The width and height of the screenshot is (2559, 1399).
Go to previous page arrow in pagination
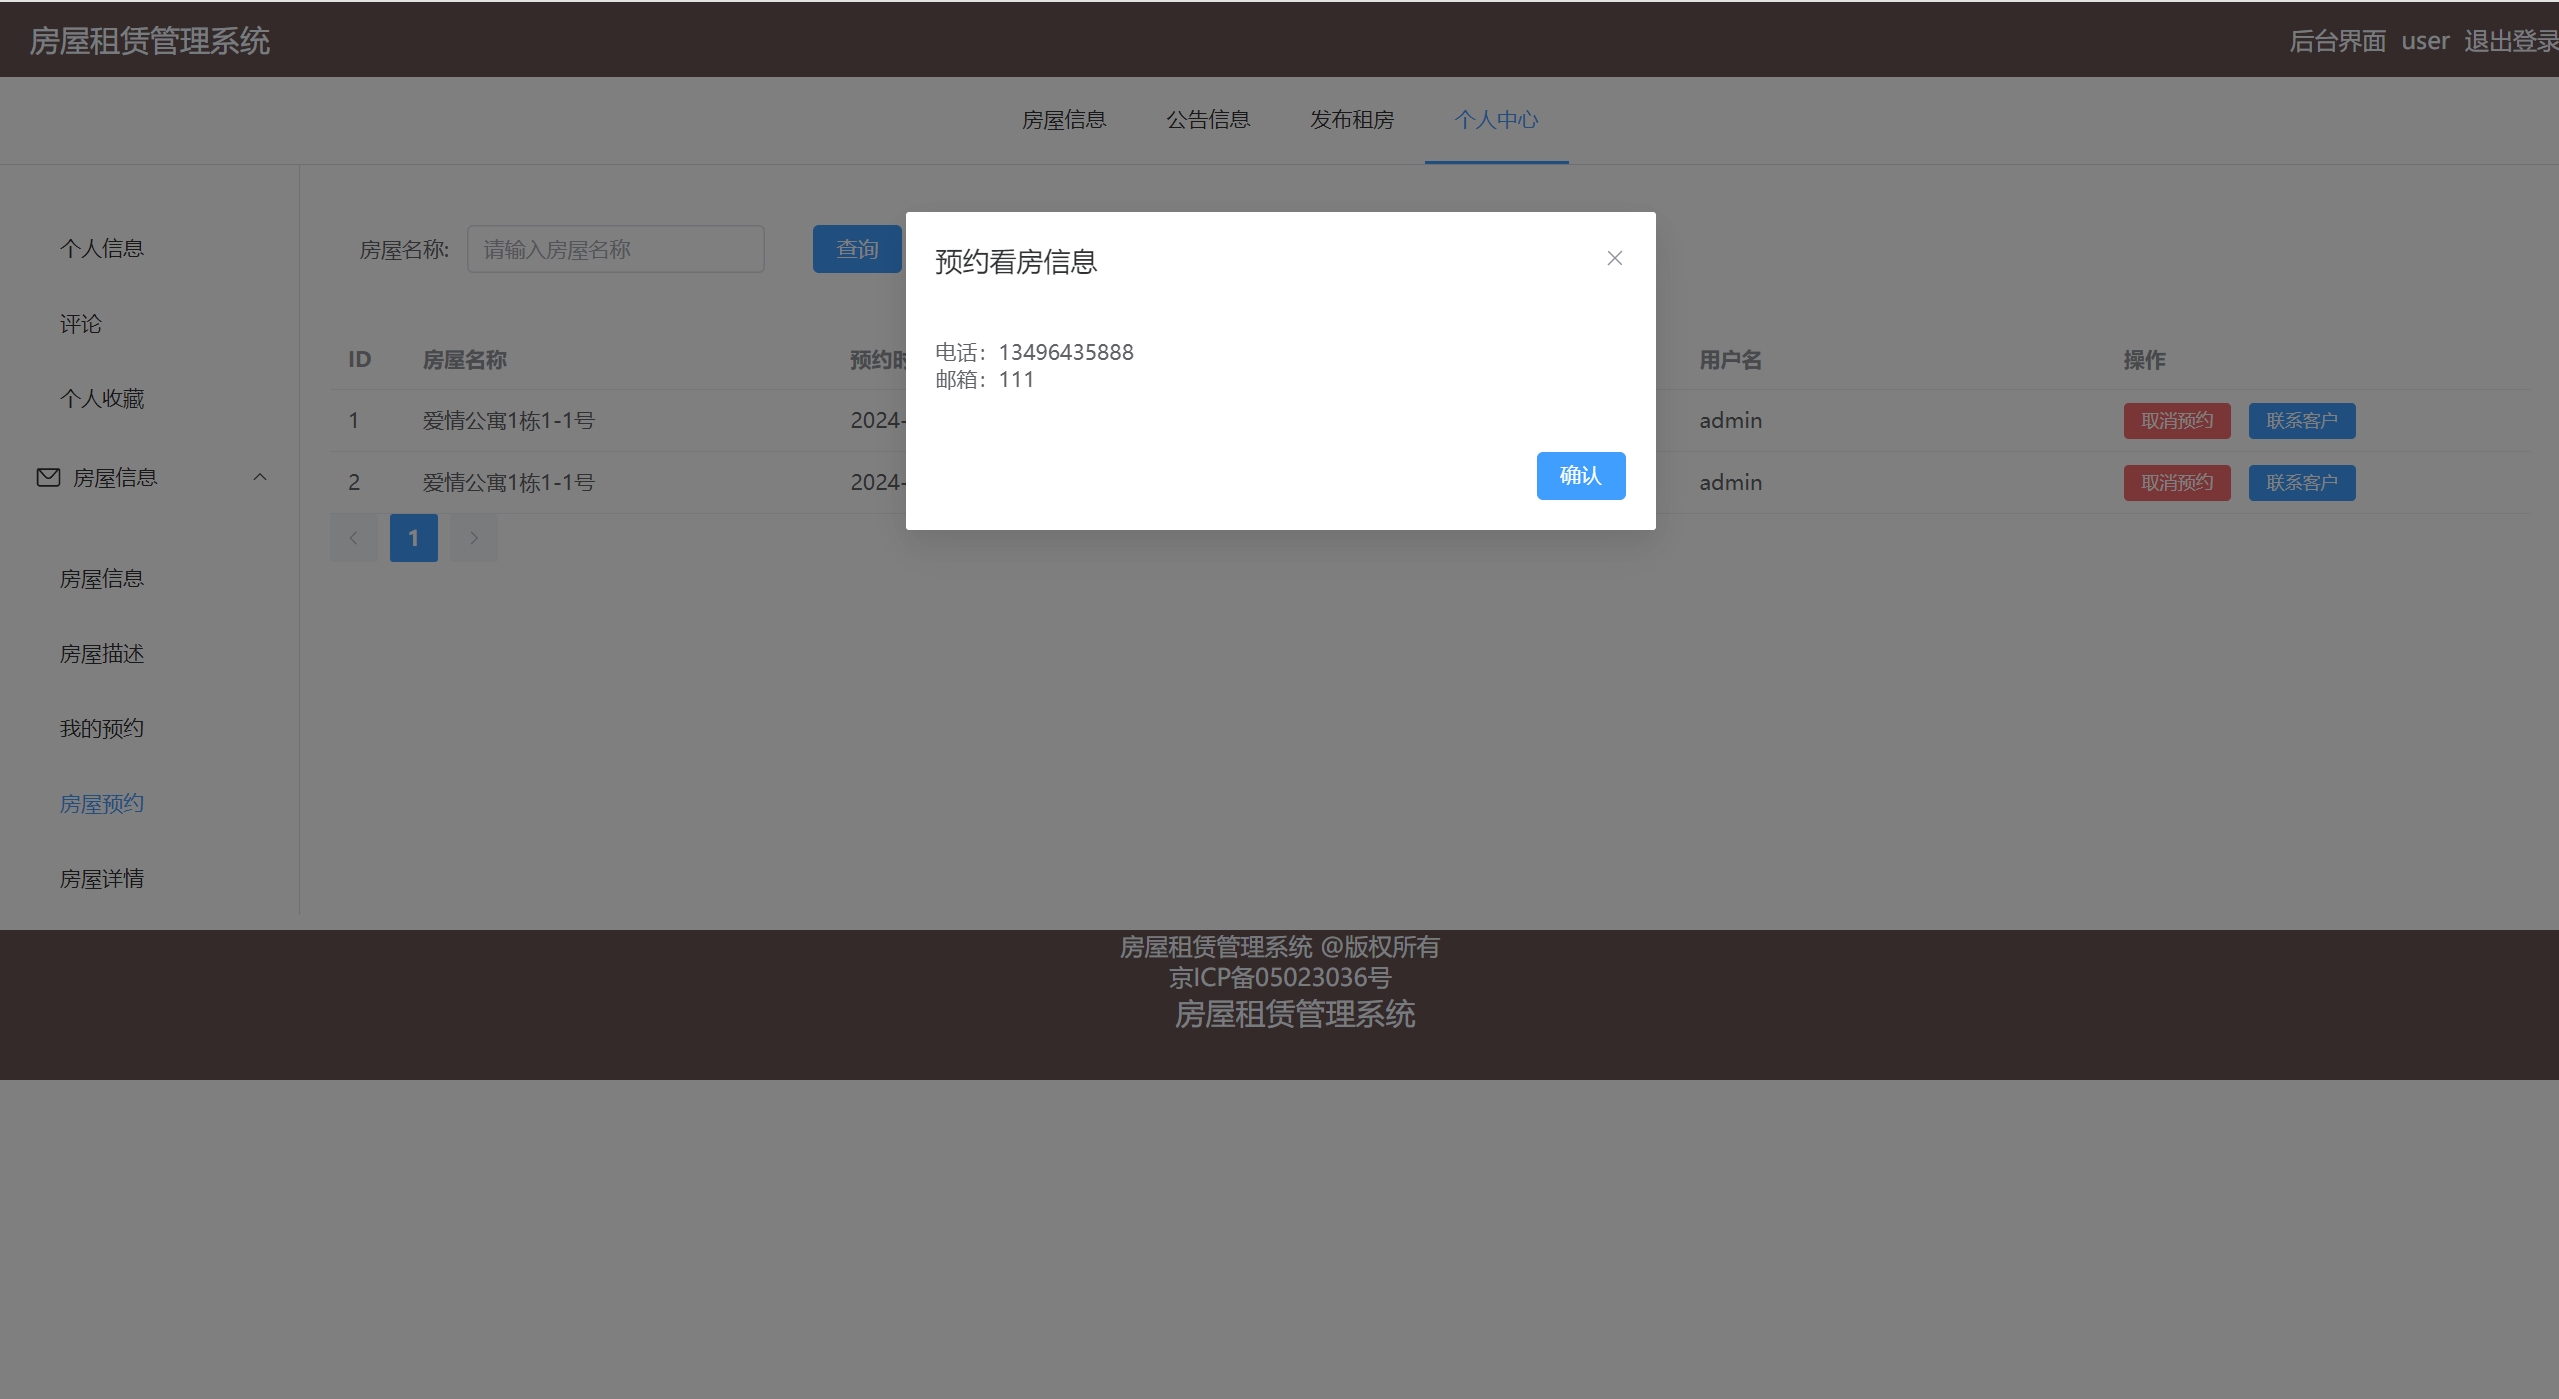point(354,538)
